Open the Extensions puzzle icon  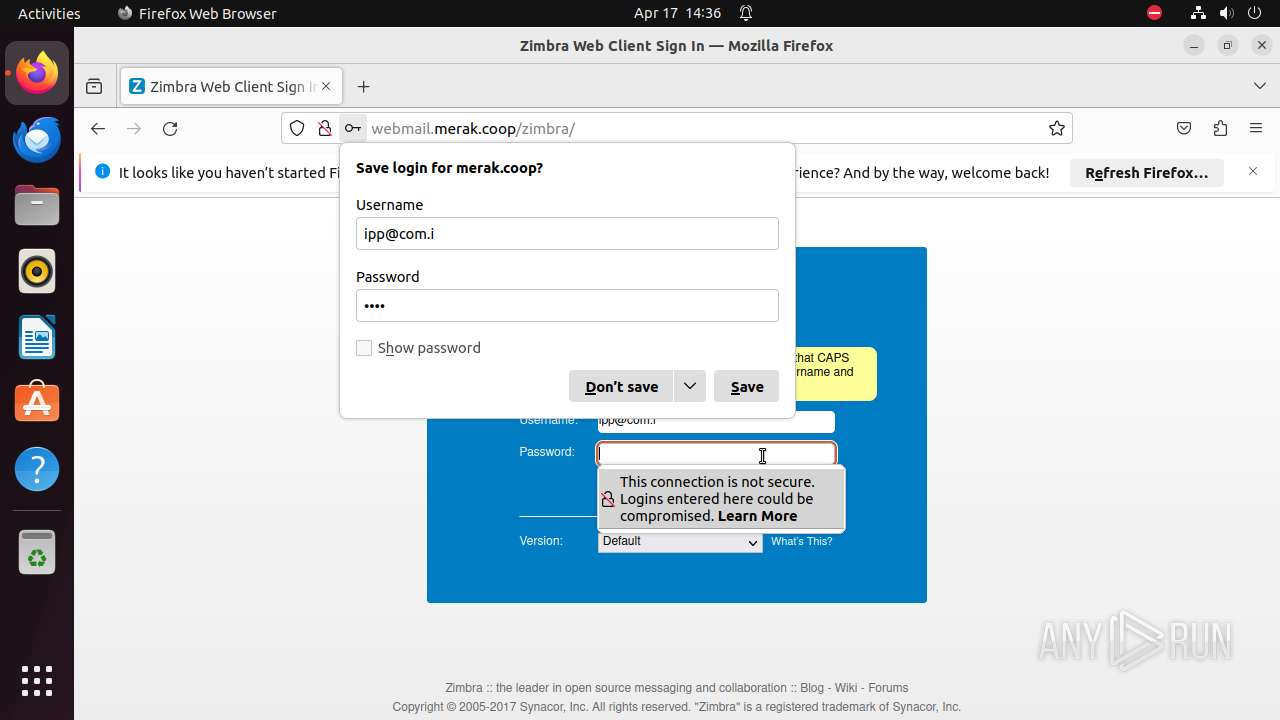1220,128
